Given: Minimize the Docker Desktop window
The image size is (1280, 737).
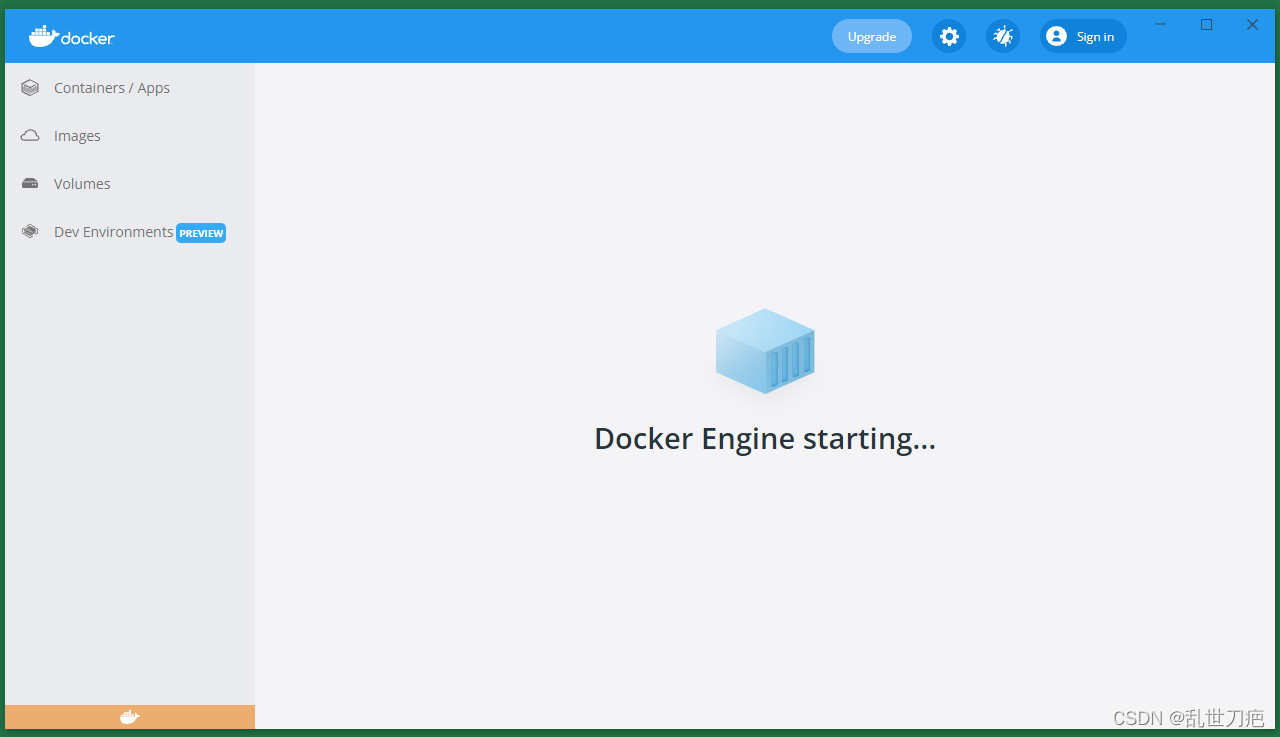Looking at the screenshot, I should pos(1160,25).
